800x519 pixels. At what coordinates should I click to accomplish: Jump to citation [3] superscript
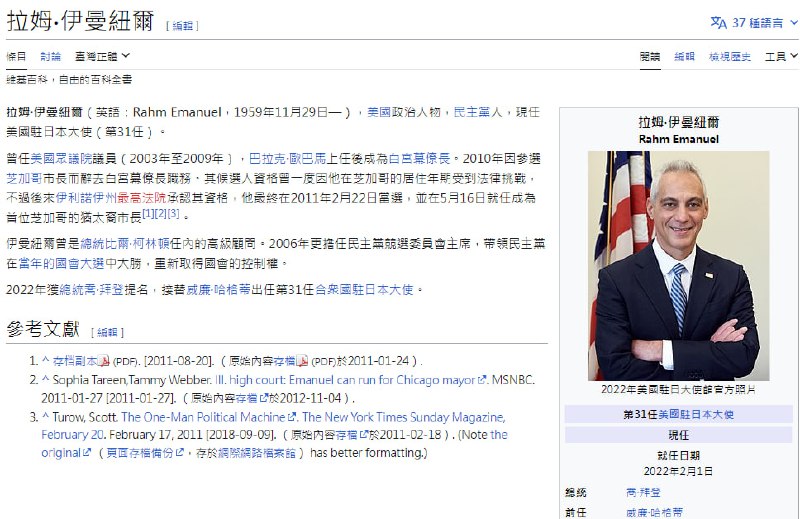173,213
